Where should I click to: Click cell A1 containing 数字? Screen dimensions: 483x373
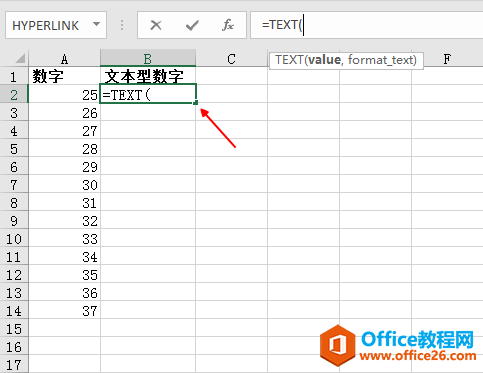click(x=64, y=76)
